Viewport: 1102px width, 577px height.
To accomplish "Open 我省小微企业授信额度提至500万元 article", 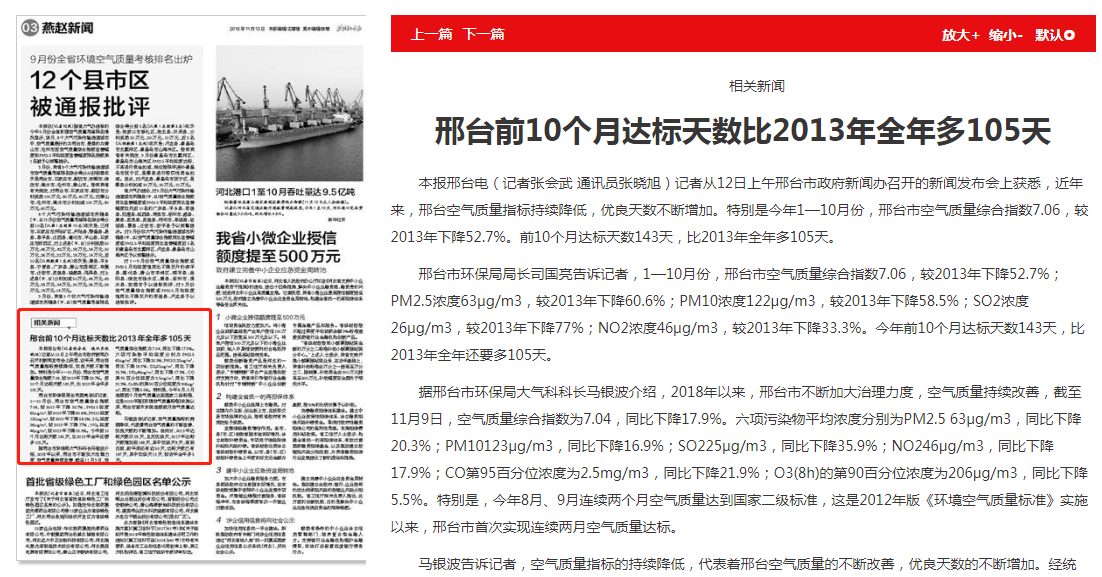I will 278,248.
